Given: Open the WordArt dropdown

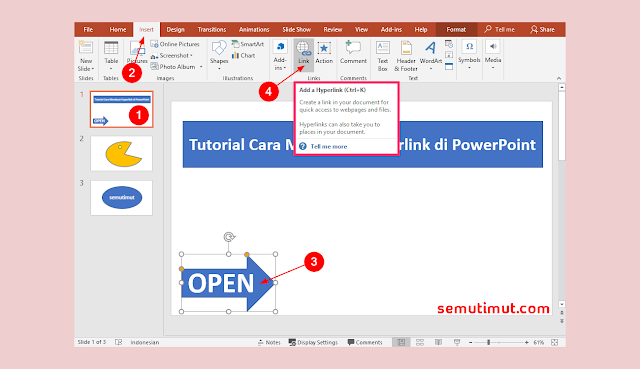Looking at the screenshot, I should point(431,55).
